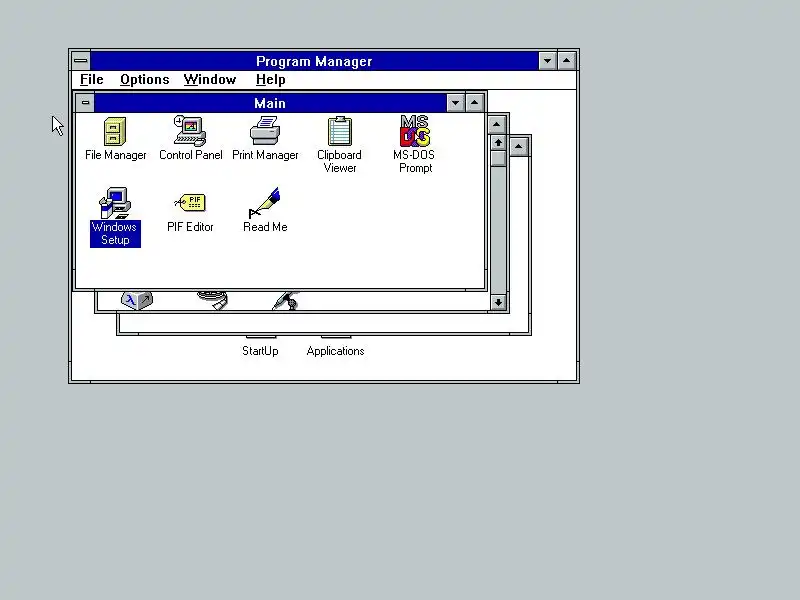Maximize the Main group window

click(x=474, y=103)
